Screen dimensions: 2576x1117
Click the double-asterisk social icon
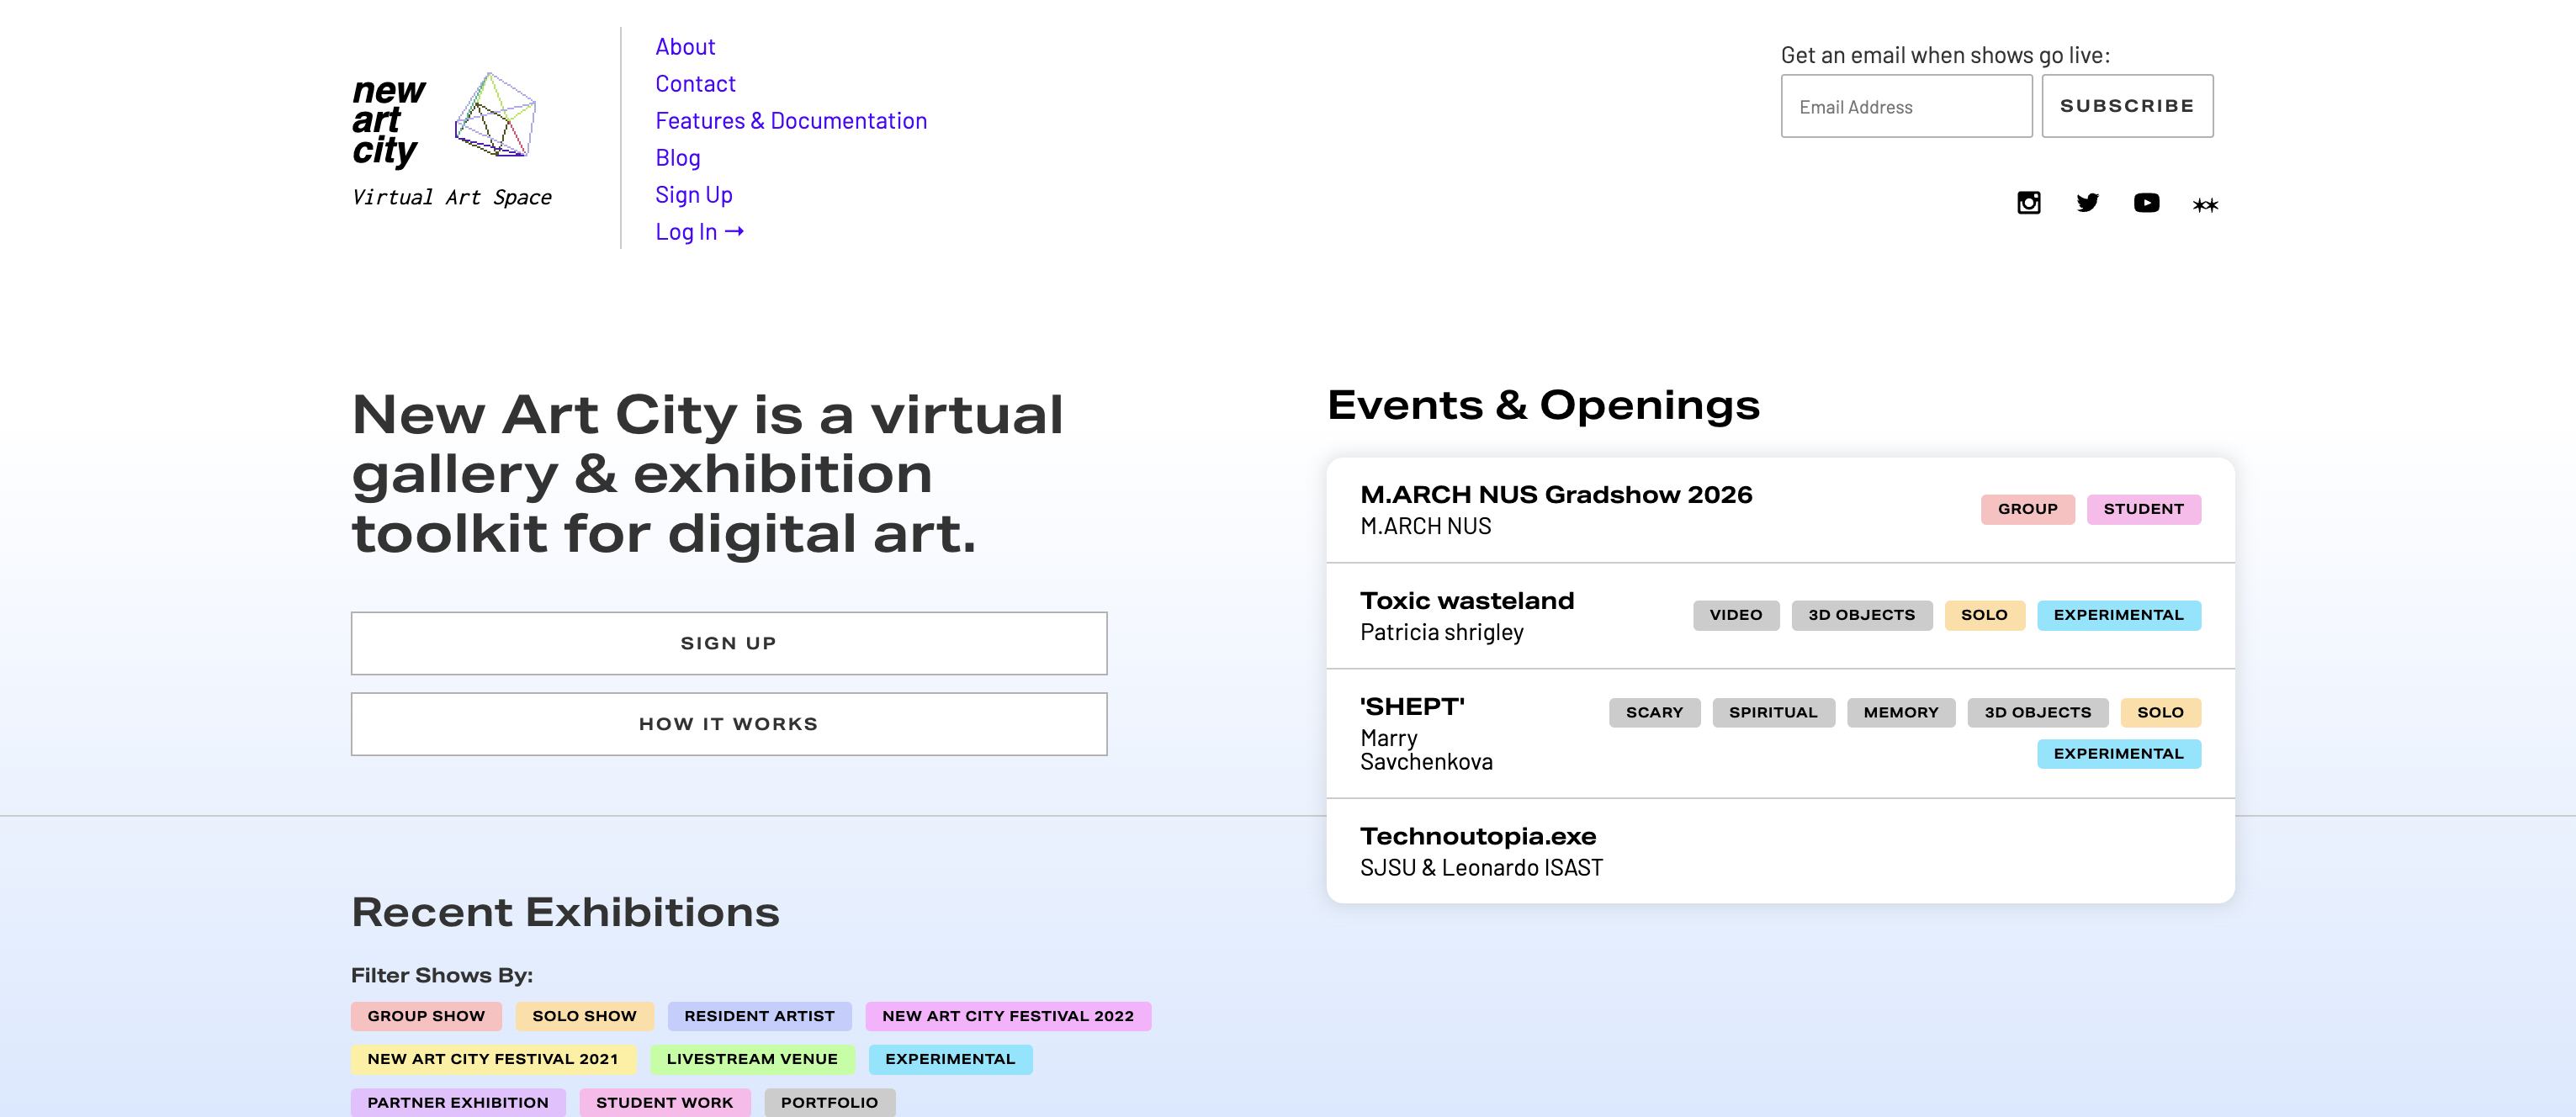point(2205,205)
